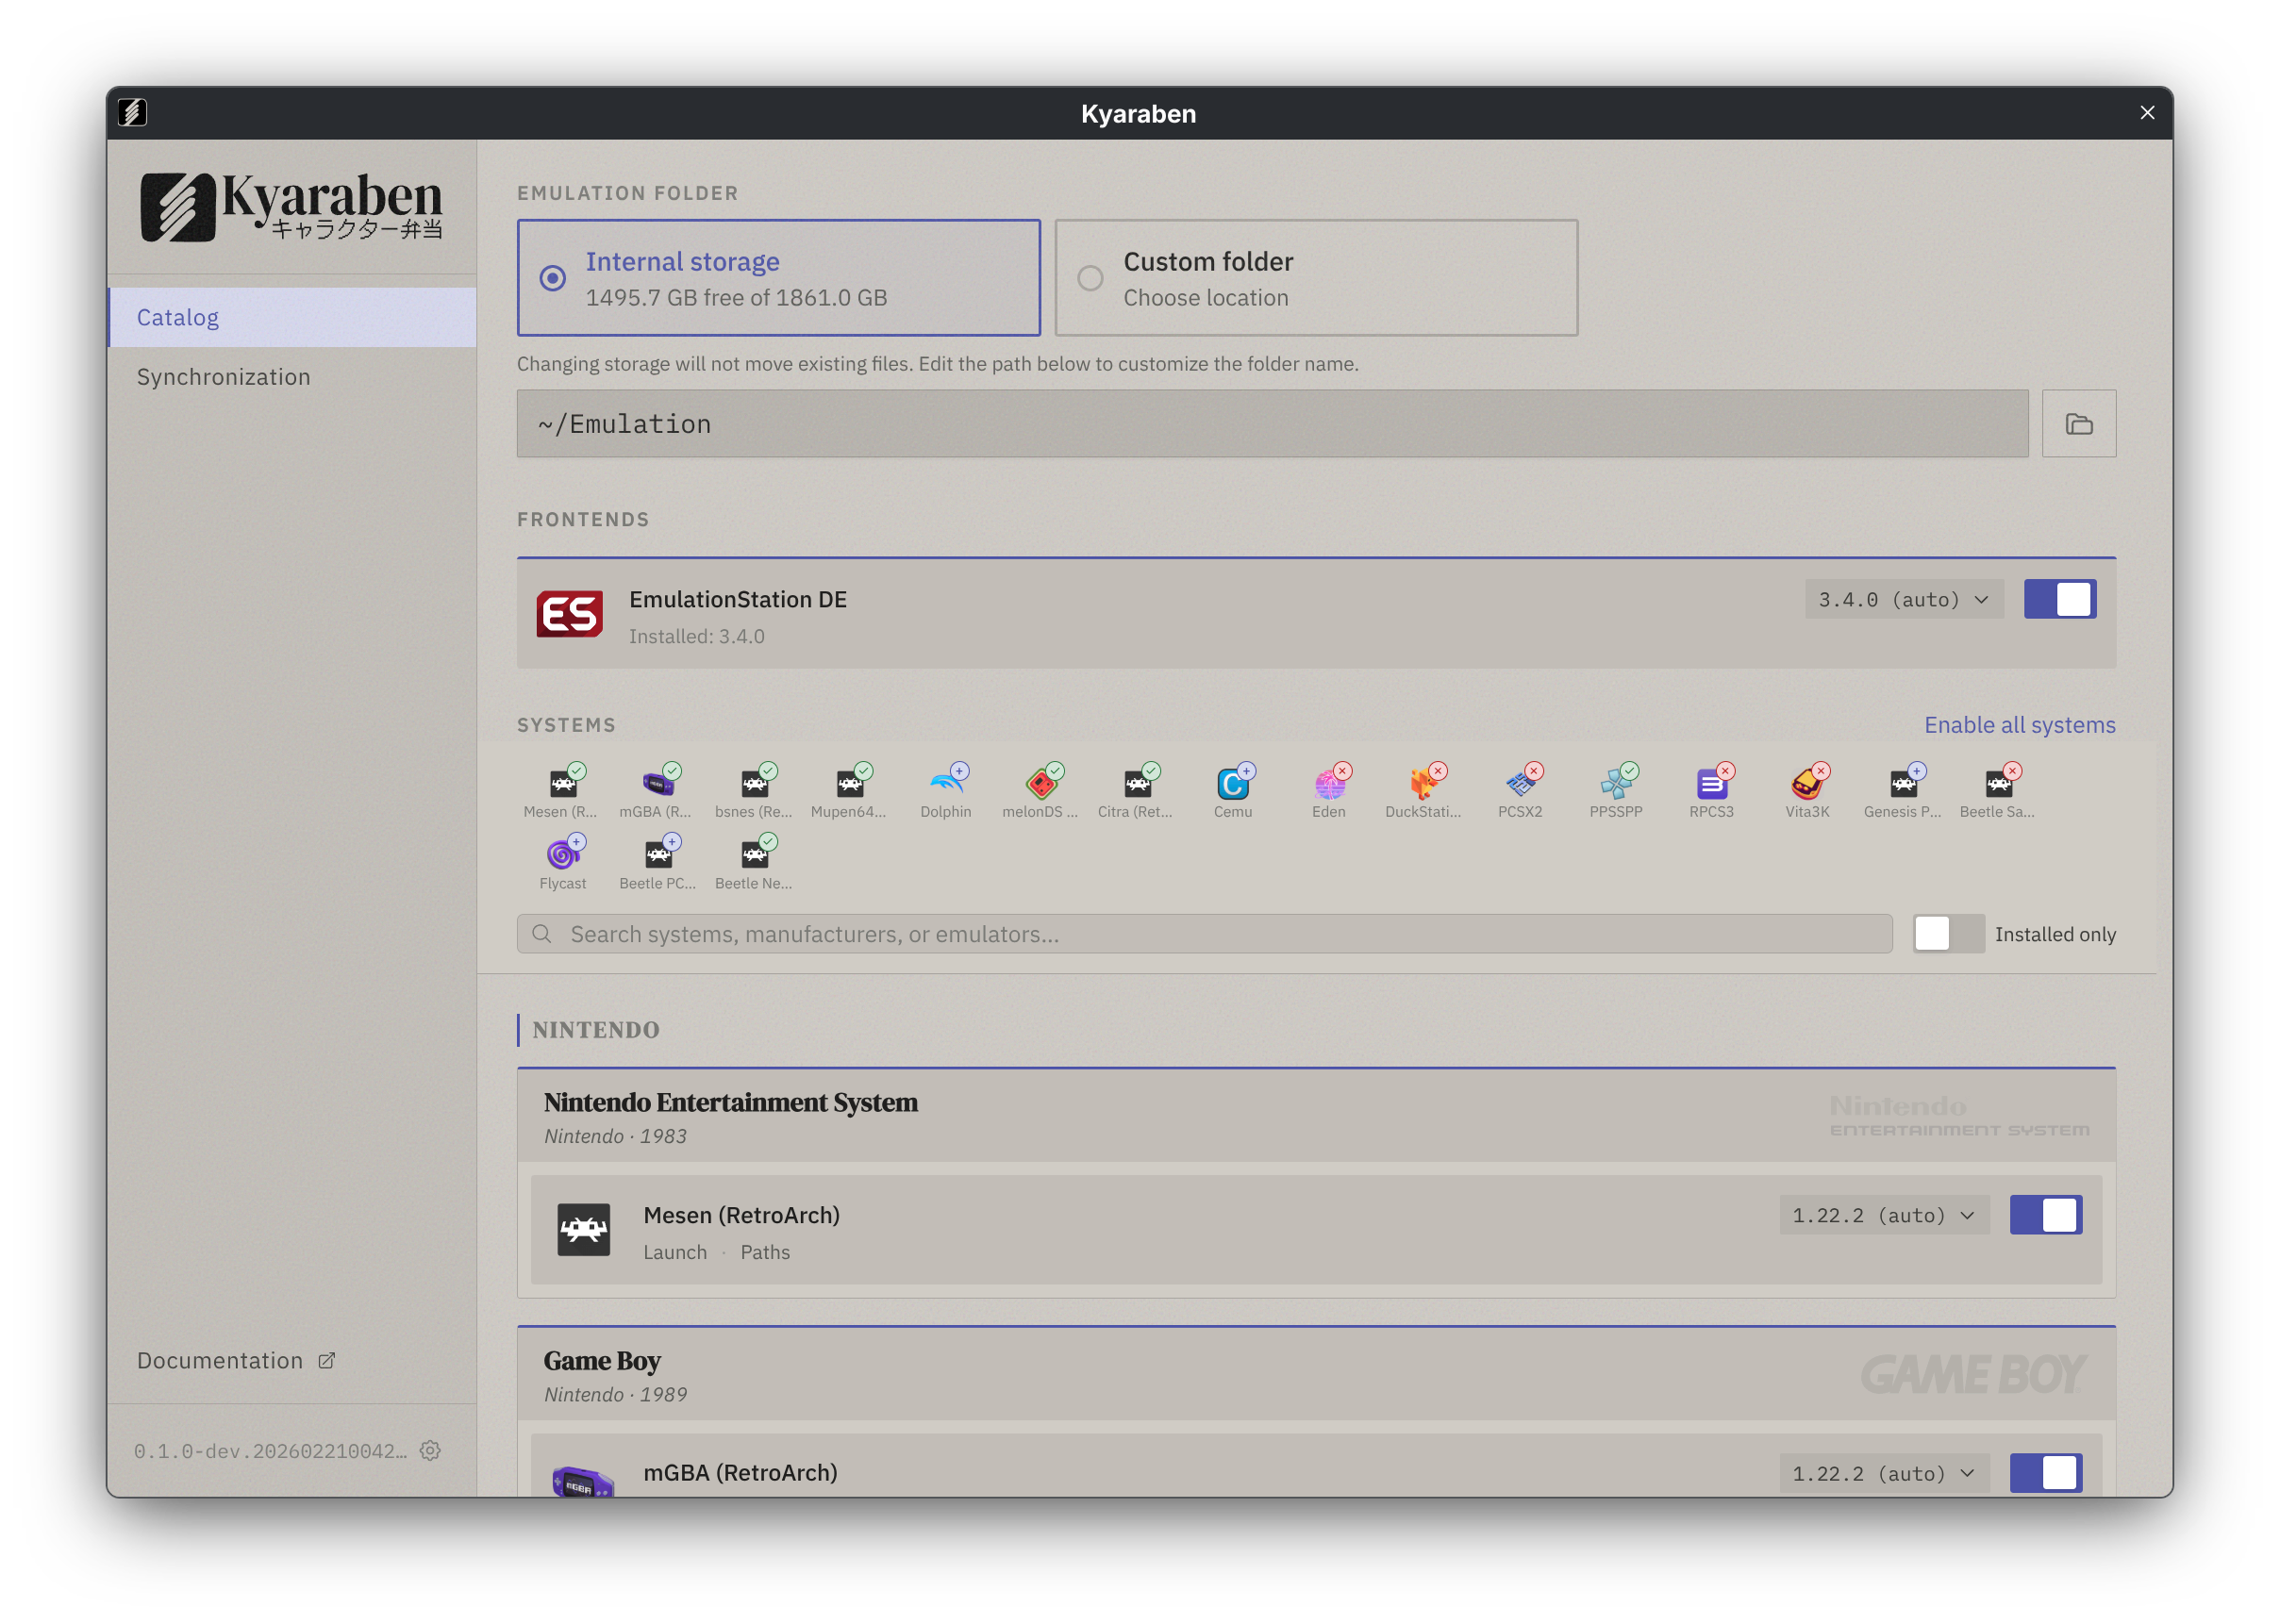The image size is (2280, 1624).
Task: Open the mGBA version dropdown for Game Boy
Action: pos(1883,1472)
